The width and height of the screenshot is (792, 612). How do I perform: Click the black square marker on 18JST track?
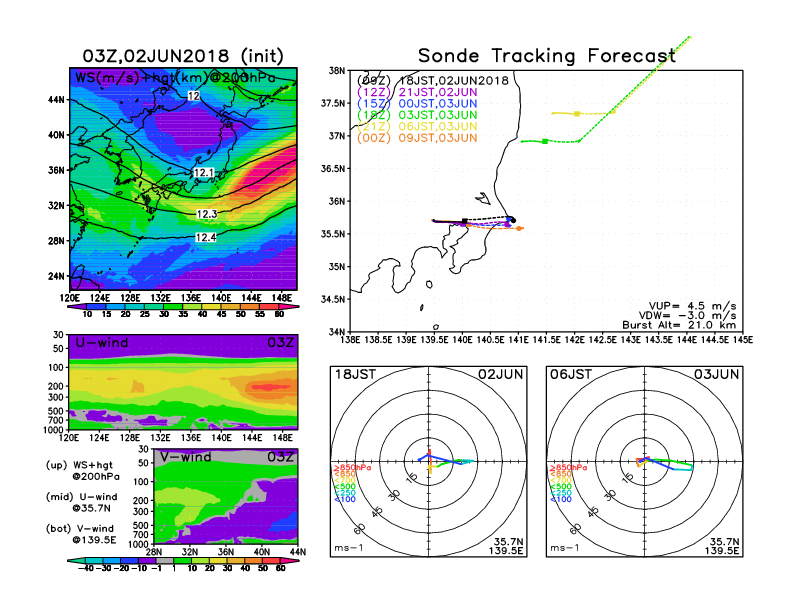pos(464,221)
